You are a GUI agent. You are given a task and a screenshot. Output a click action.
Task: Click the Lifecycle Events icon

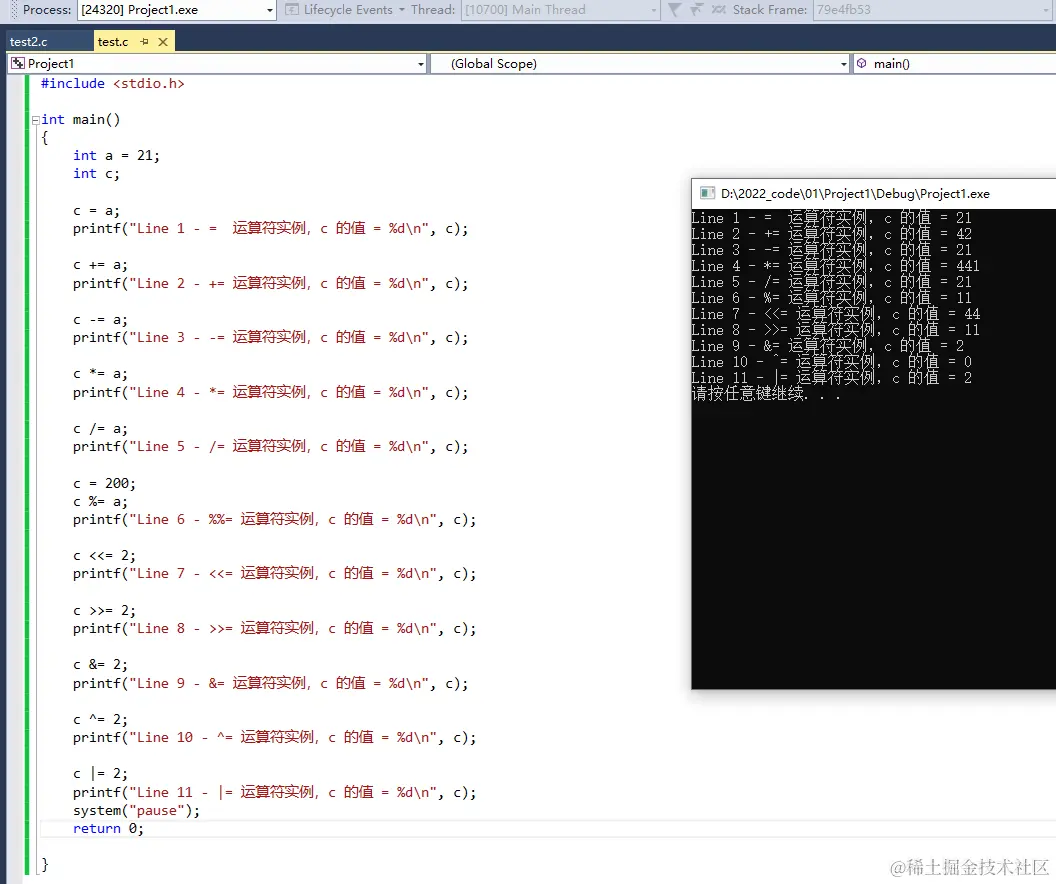click(292, 9)
